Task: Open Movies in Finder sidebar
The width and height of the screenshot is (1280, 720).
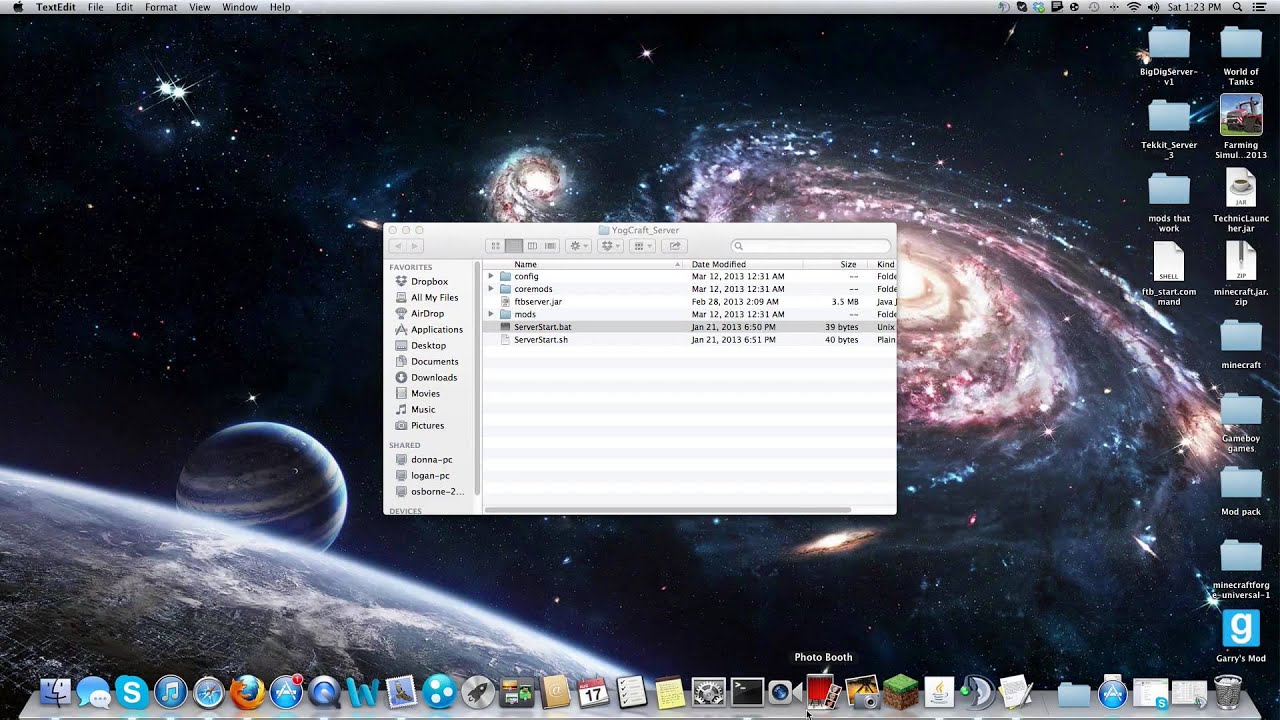Action: pyautogui.click(x=425, y=394)
